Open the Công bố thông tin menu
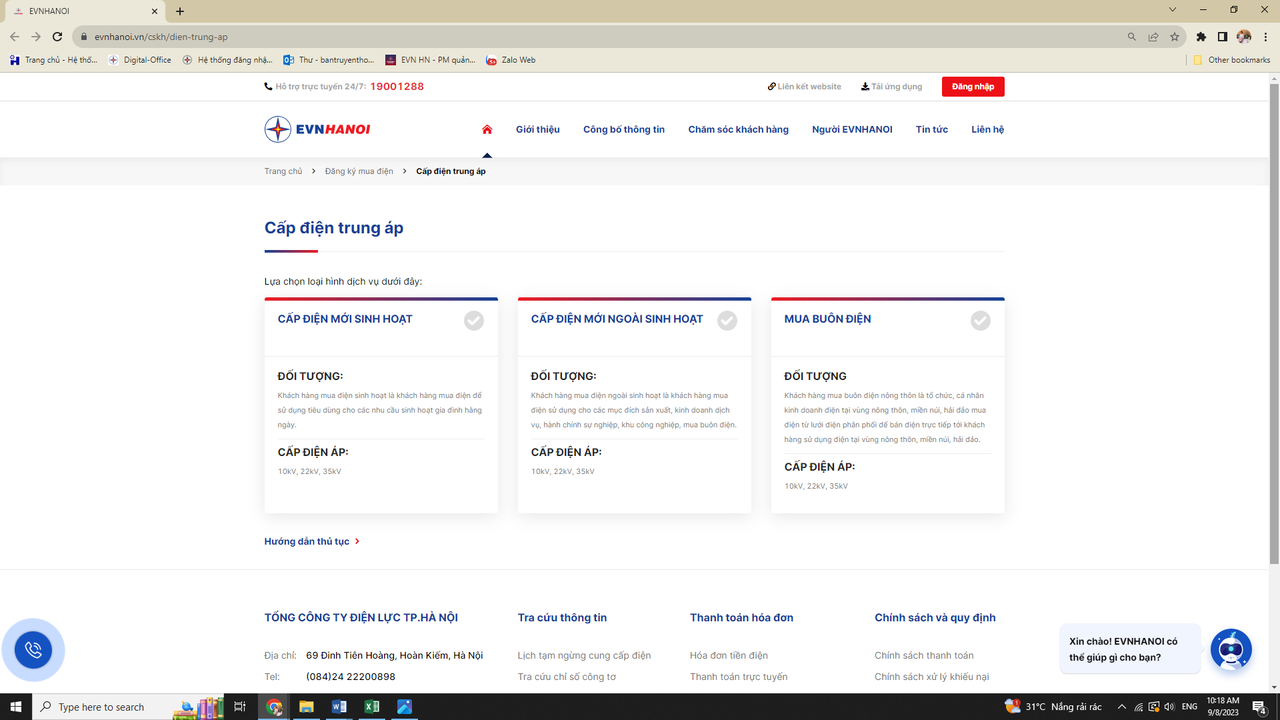The image size is (1280, 720). click(x=624, y=129)
